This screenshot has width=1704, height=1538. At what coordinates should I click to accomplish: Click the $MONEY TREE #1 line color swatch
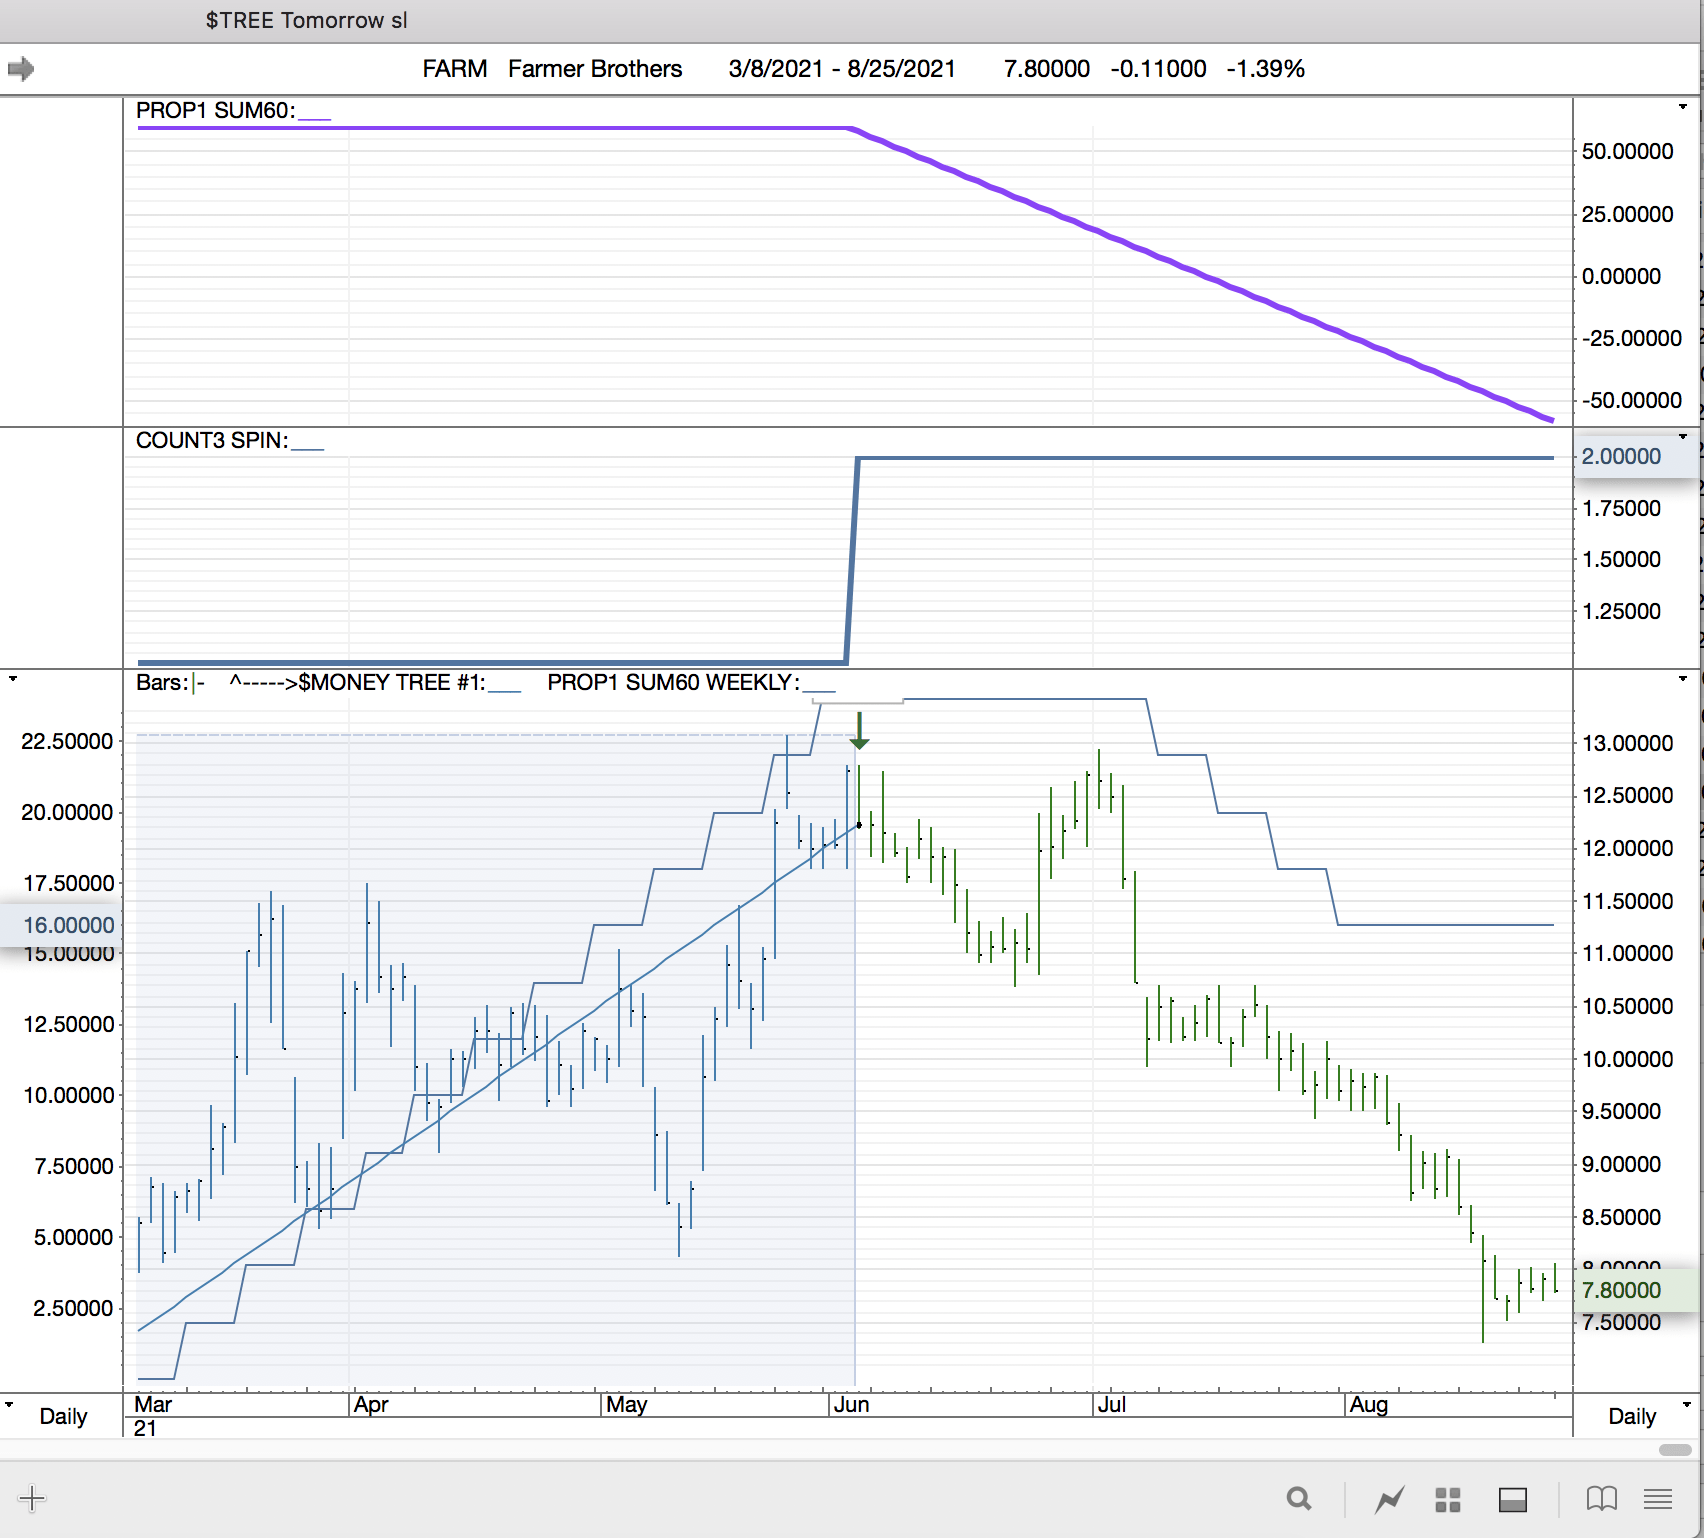(x=505, y=690)
